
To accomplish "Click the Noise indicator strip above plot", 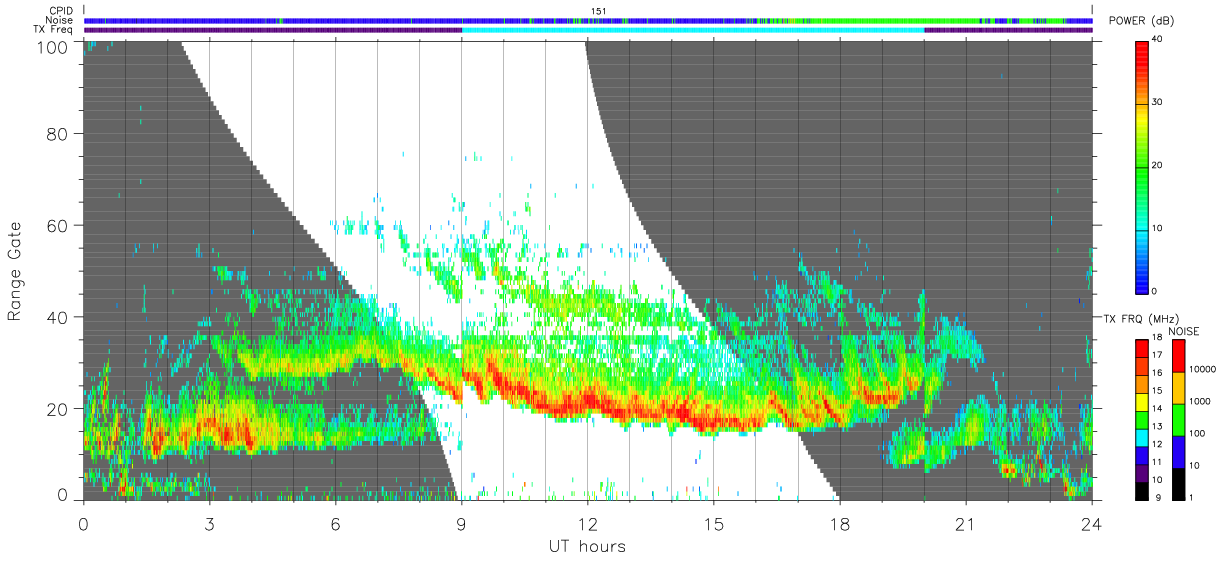I will 588,20.
